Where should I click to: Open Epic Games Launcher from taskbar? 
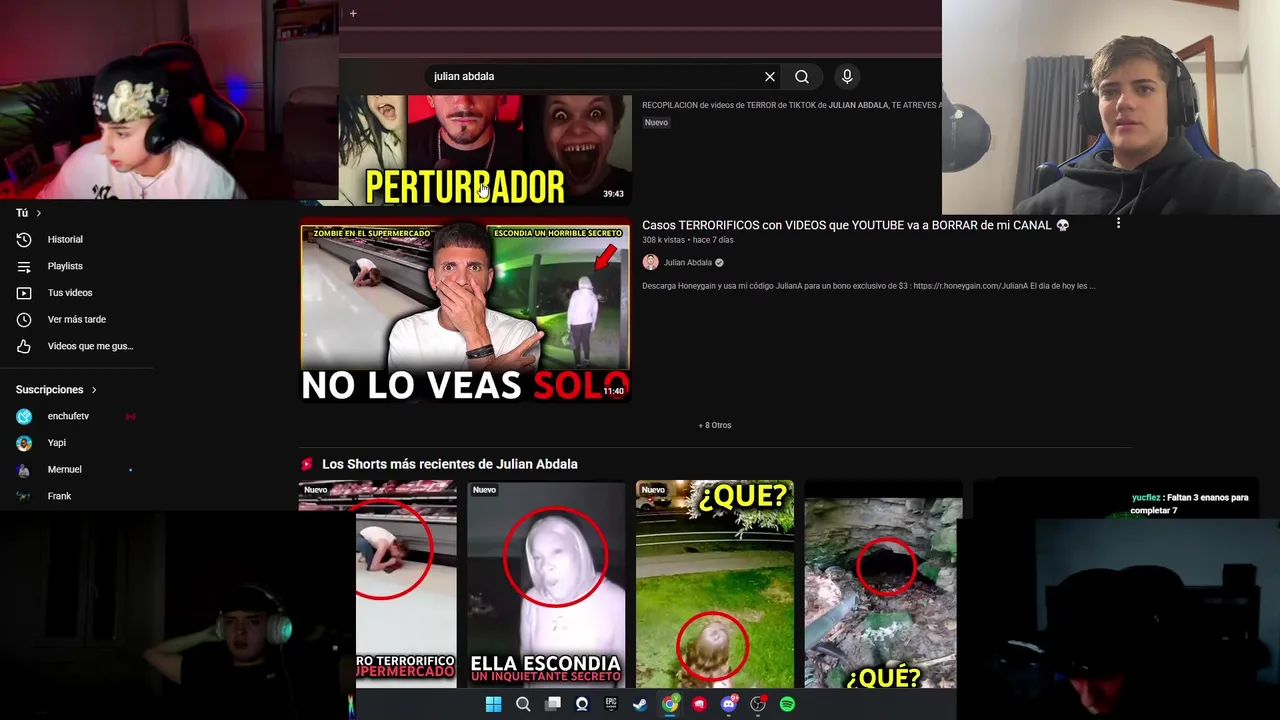point(611,704)
